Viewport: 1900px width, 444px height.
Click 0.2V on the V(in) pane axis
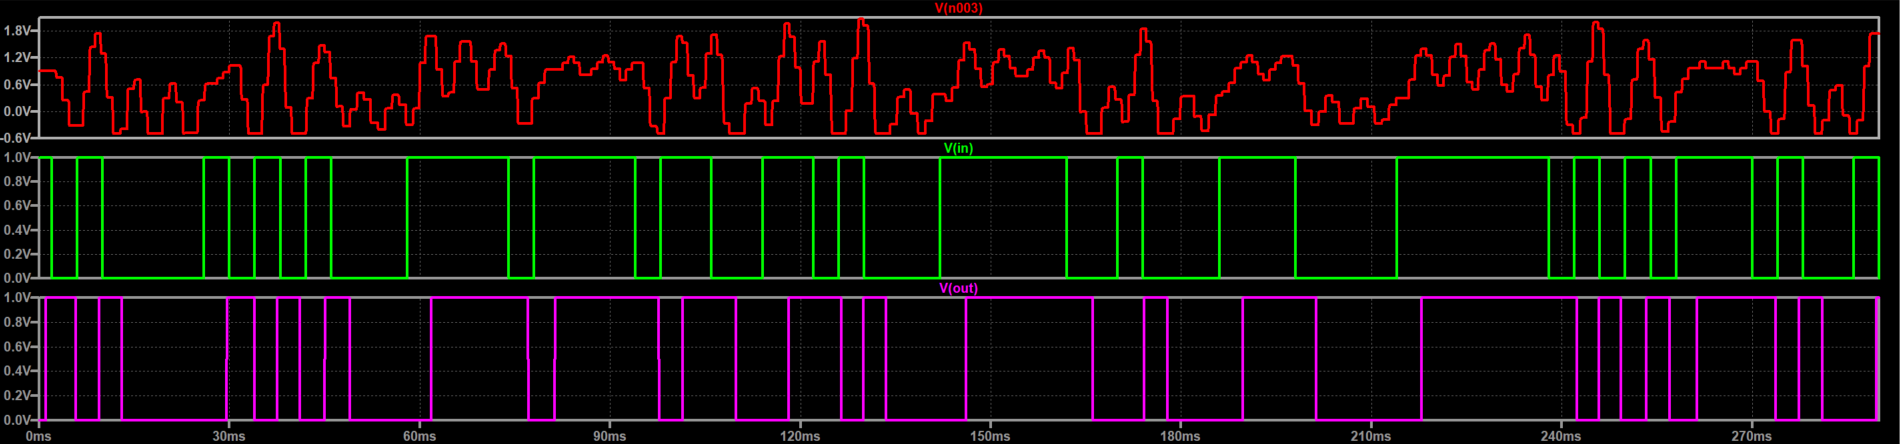click(x=18, y=254)
